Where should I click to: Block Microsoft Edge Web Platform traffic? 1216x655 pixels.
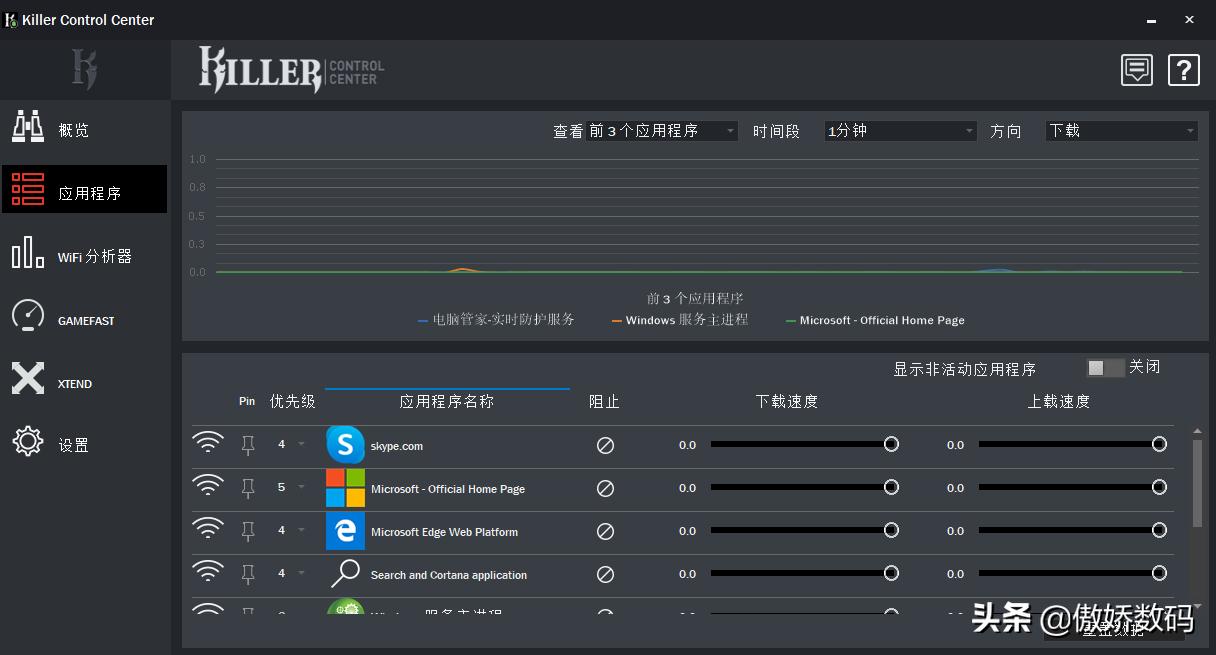point(605,531)
